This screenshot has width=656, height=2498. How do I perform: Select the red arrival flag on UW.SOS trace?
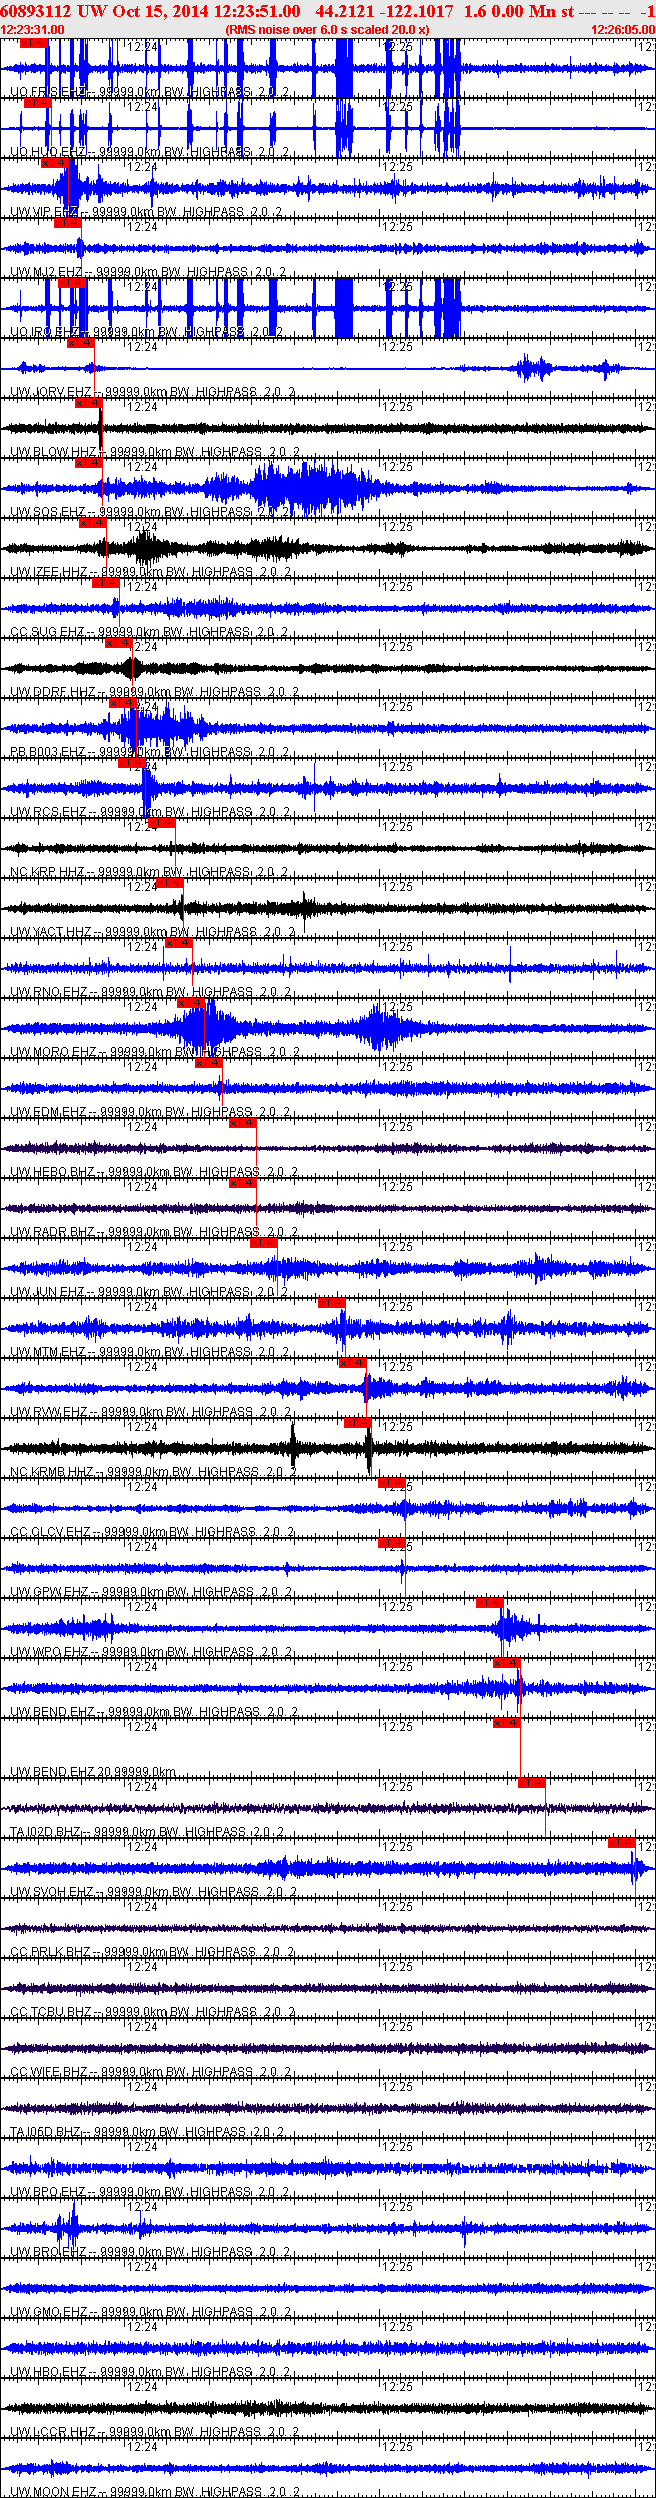tap(89, 463)
